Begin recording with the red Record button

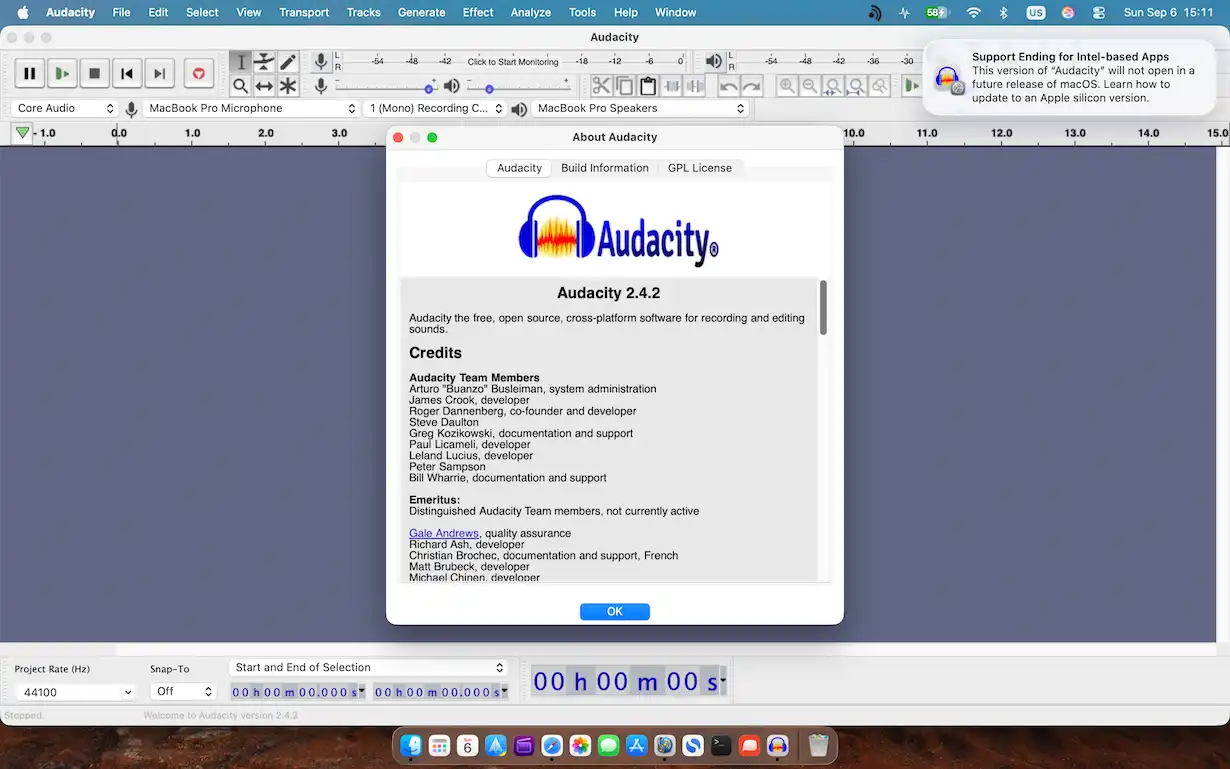coord(199,73)
